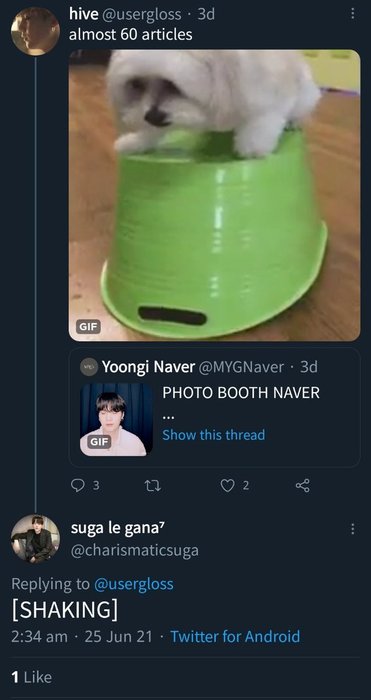
Task: Tap the share icon under hive tweet
Action: click(303, 485)
